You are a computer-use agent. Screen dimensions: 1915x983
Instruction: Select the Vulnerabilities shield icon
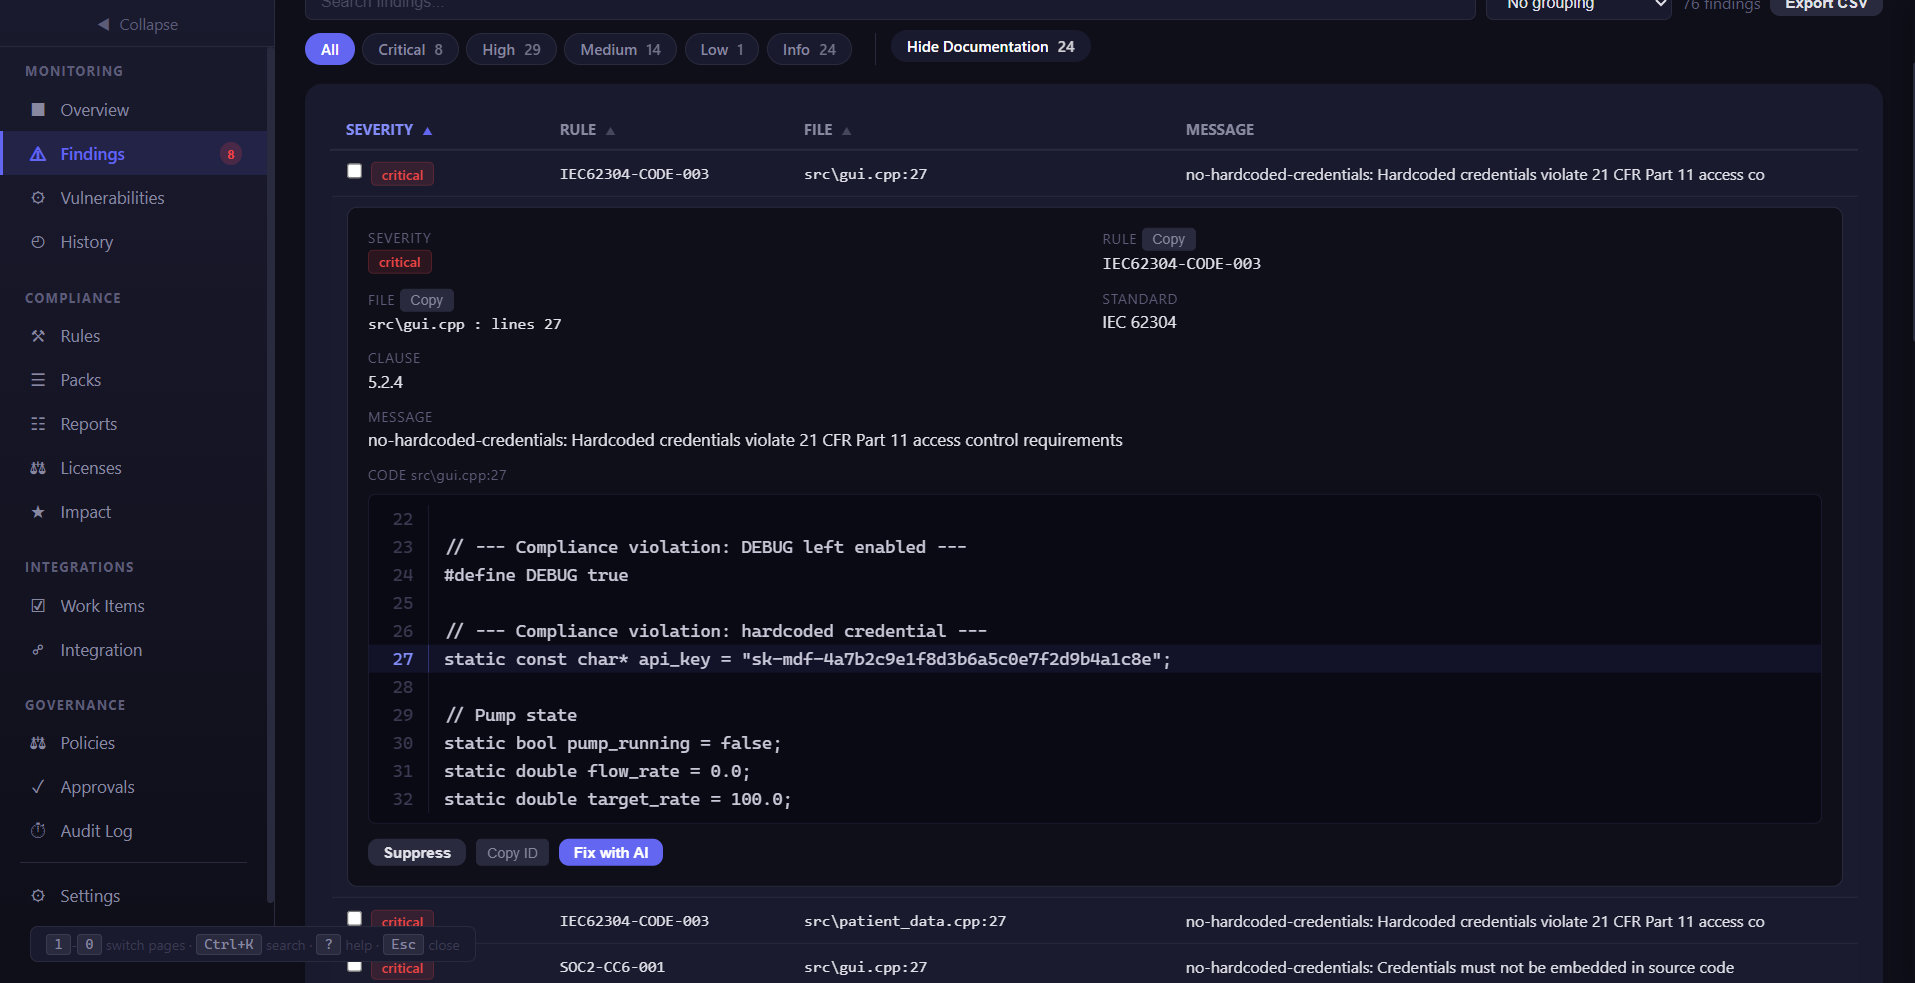click(37, 197)
